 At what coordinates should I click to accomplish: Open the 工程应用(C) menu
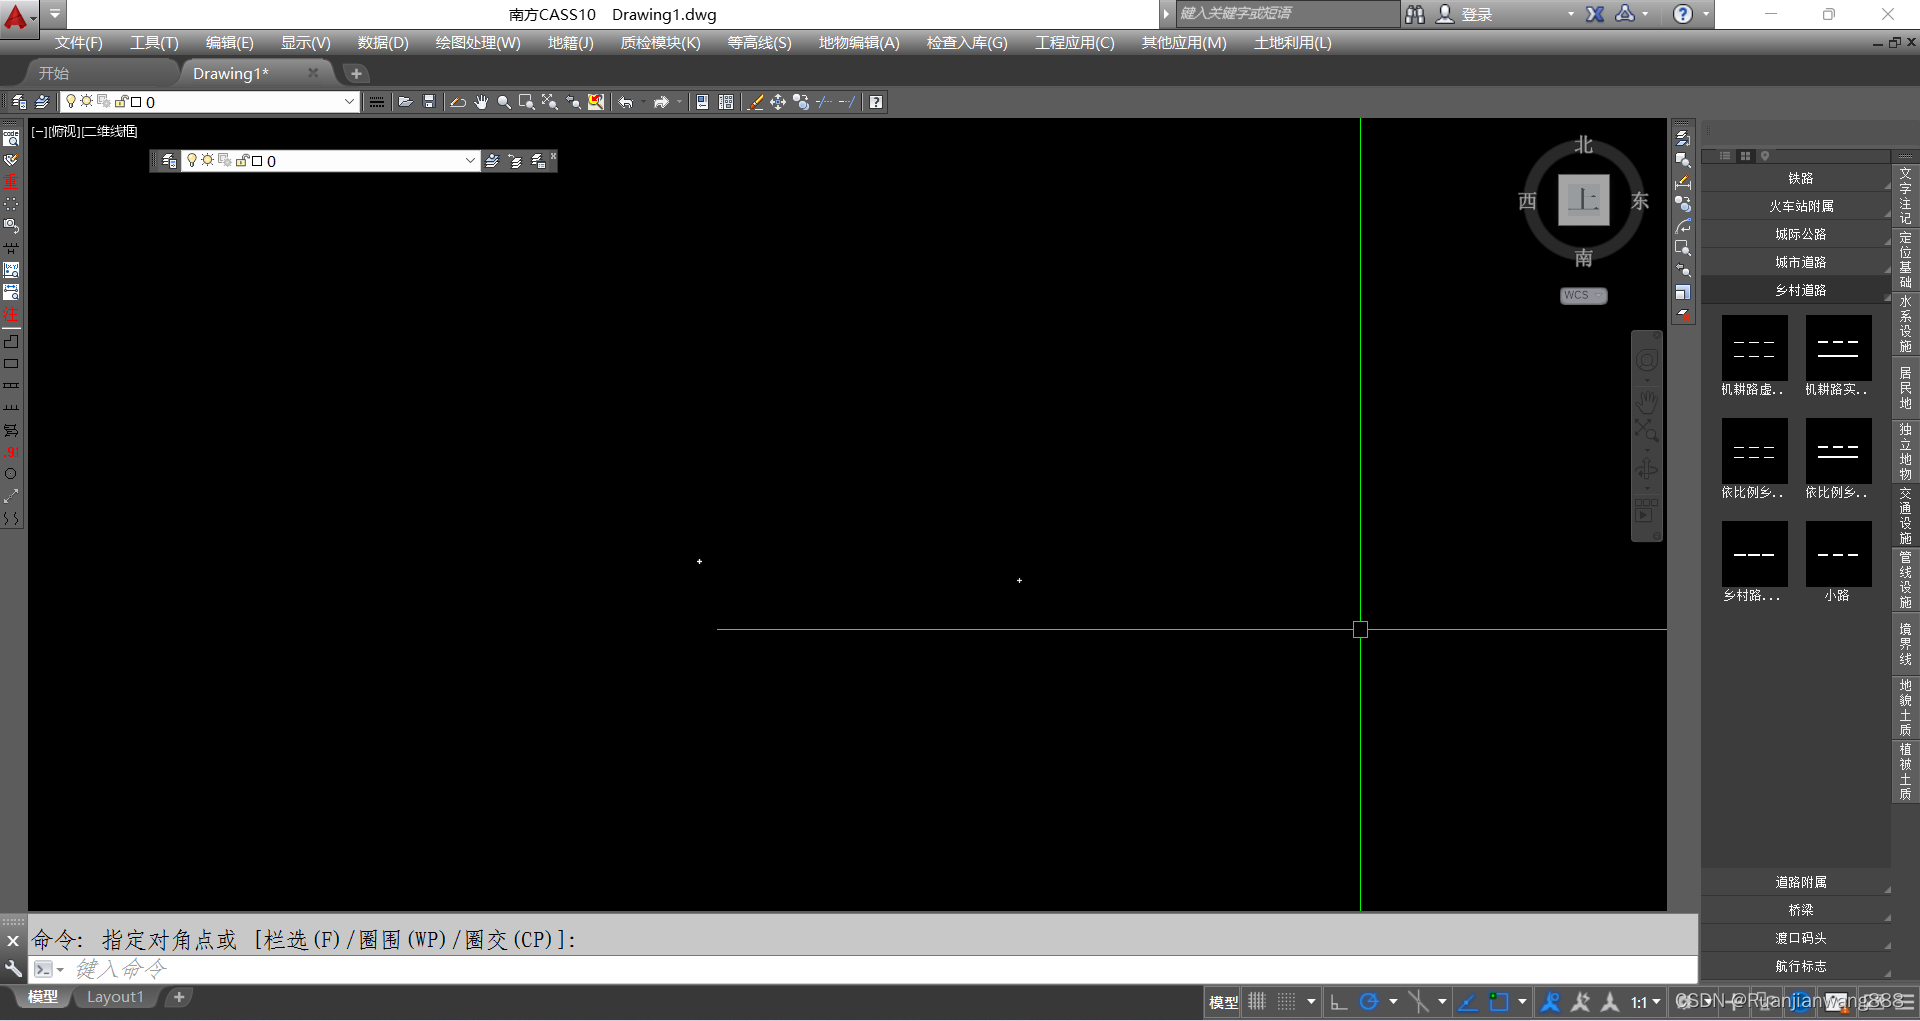click(1075, 43)
